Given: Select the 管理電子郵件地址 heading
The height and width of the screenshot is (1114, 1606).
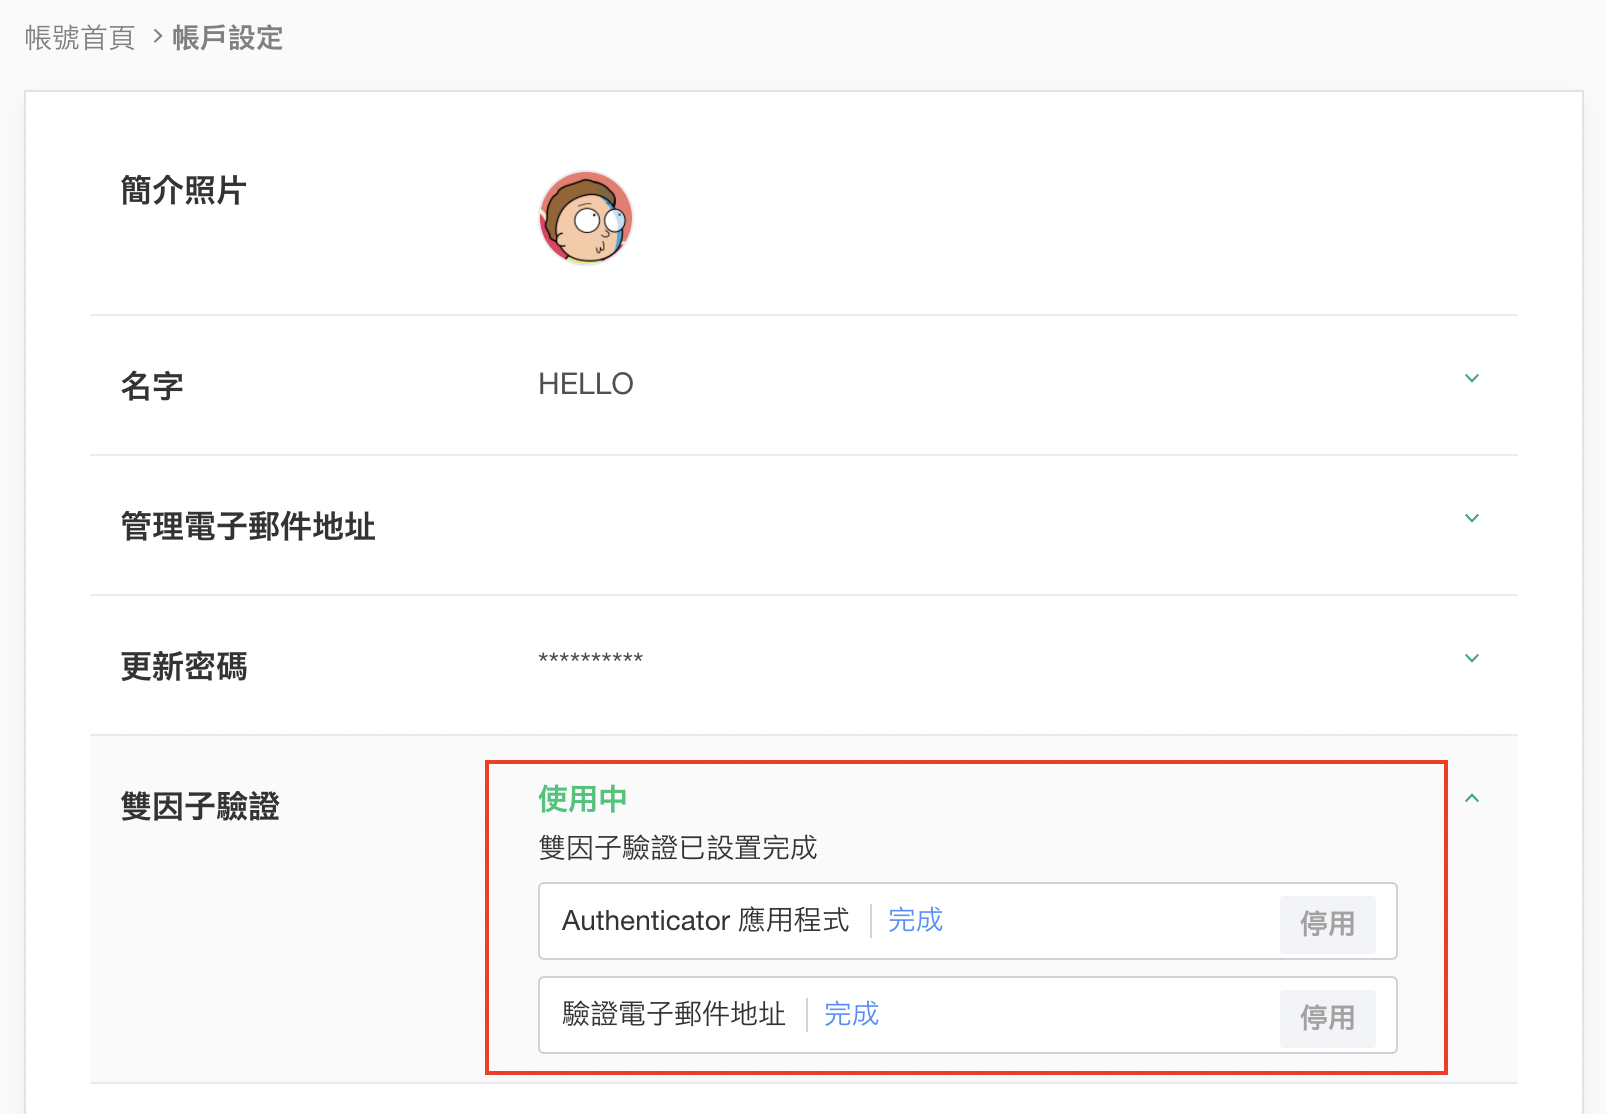Looking at the screenshot, I should click(x=248, y=526).
